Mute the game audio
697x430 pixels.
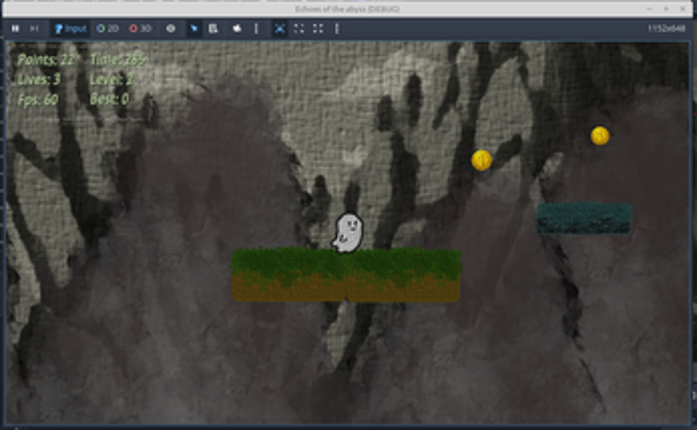coord(236,29)
